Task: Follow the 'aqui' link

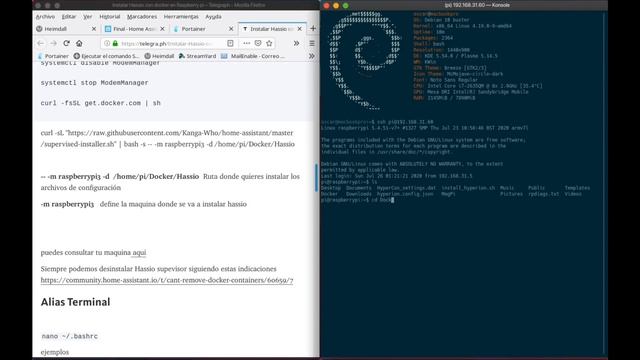Action: tap(139, 252)
